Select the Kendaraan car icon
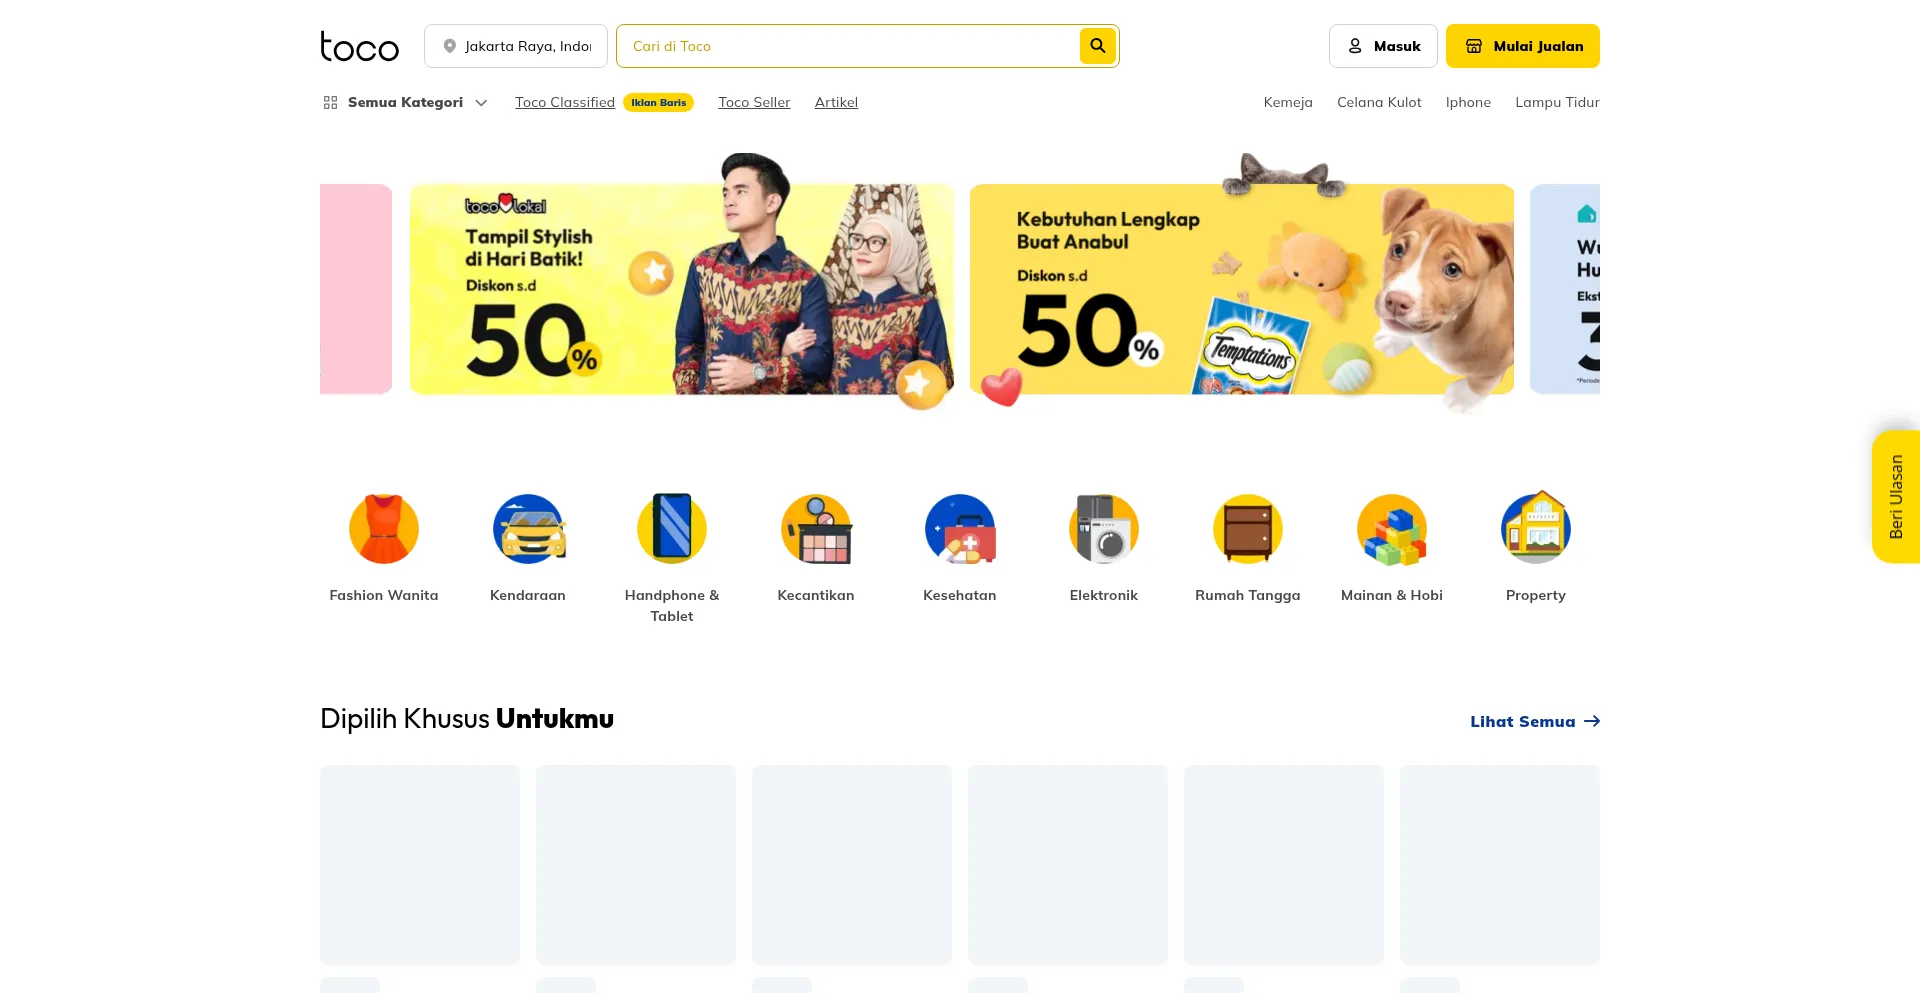1920x993 pixels. coord(528,528)
